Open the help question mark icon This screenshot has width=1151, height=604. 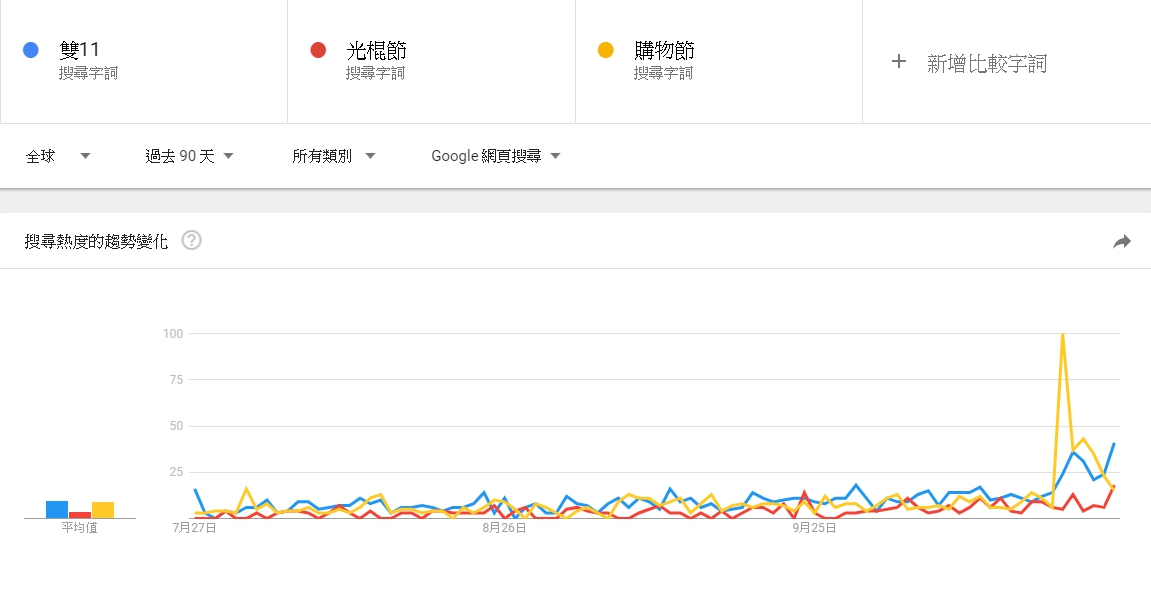[192, 240]
